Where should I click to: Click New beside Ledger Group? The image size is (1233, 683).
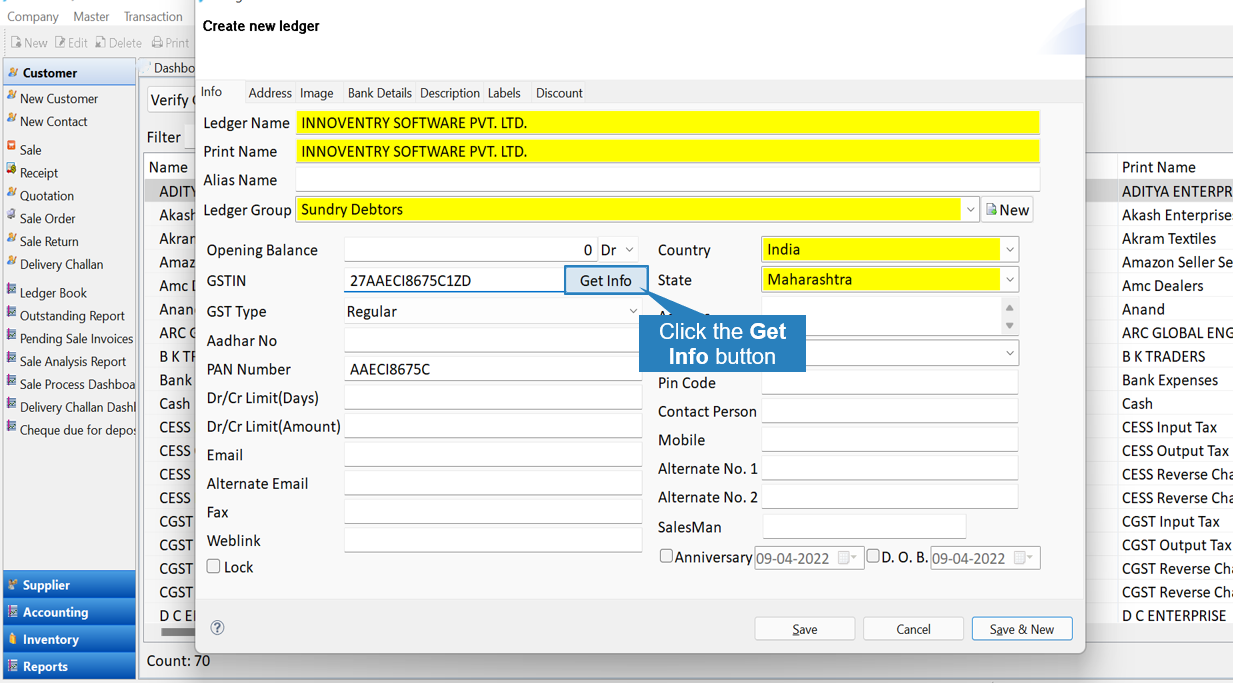1007,210
